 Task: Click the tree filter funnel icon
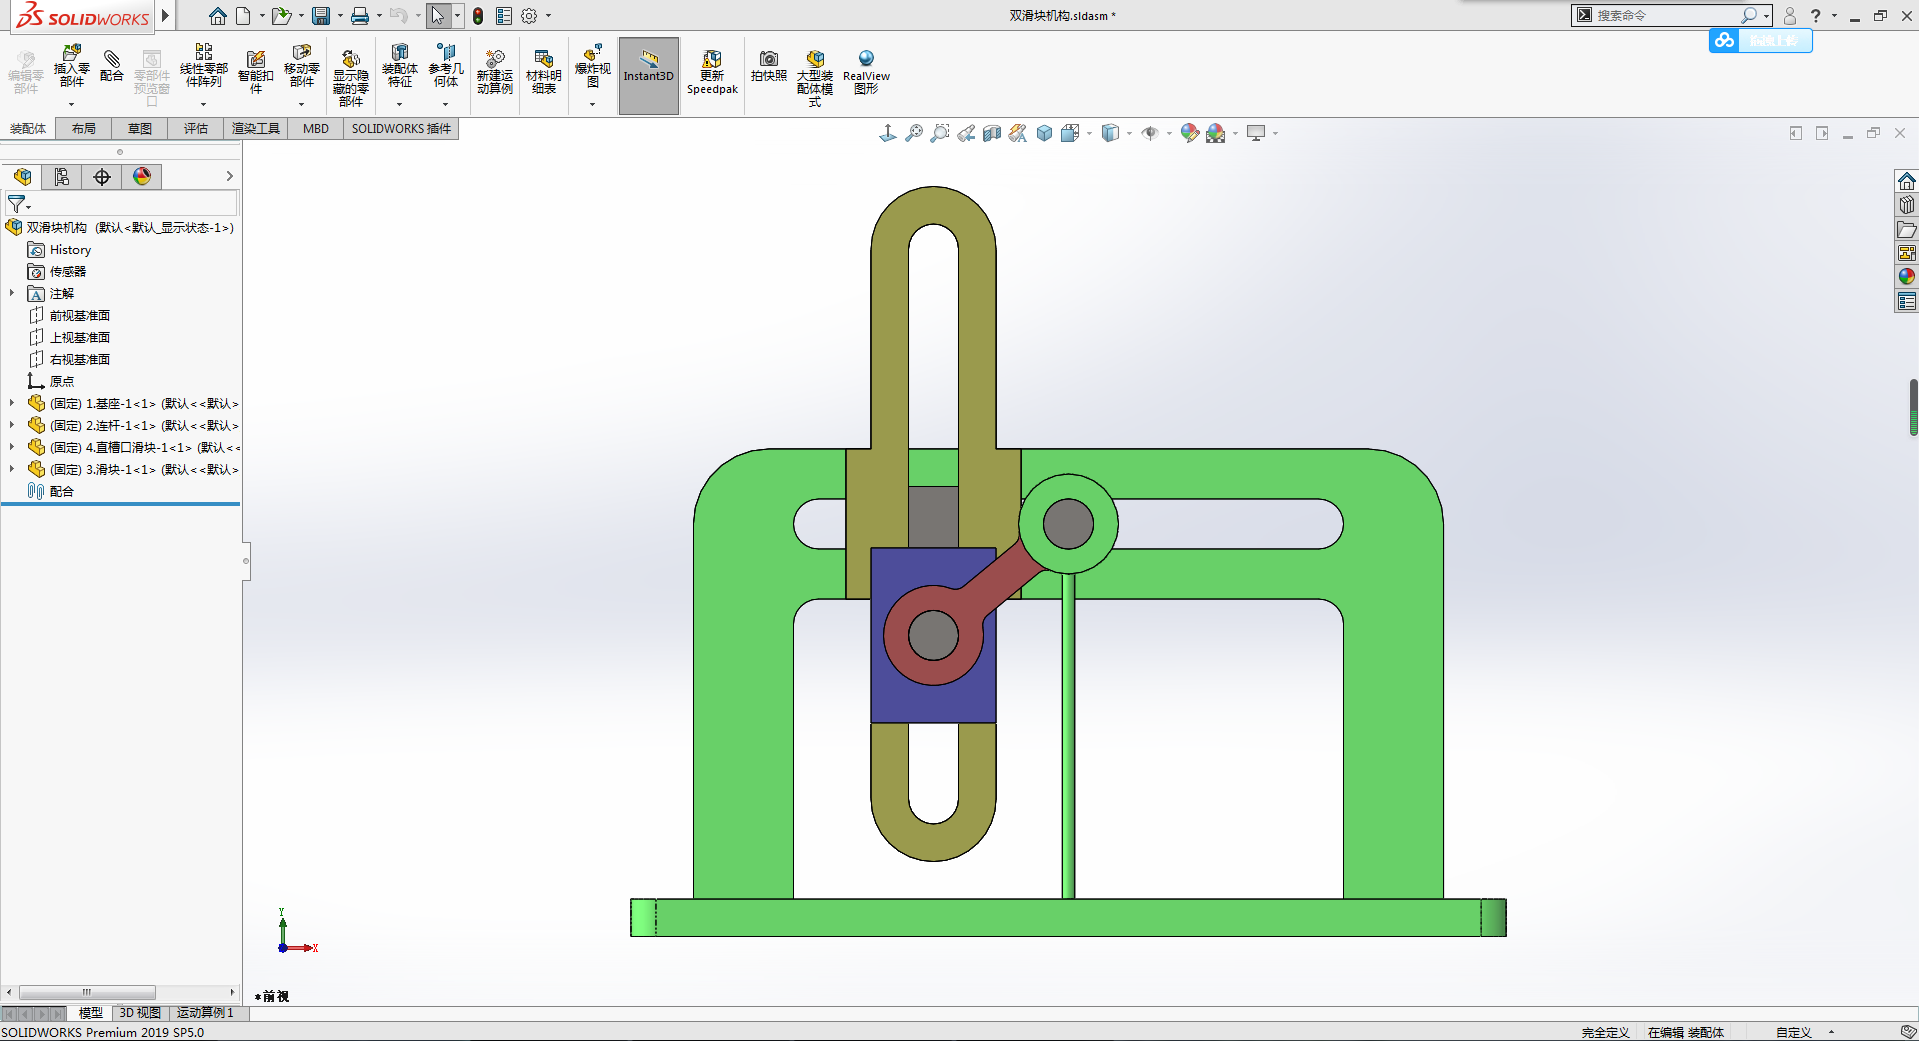click(x=16, y=204)
